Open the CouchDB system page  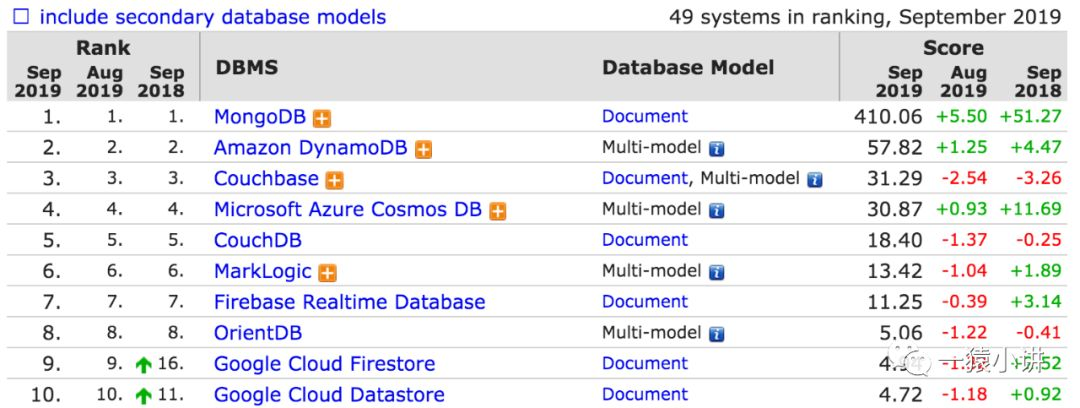[x=258, y=241]
